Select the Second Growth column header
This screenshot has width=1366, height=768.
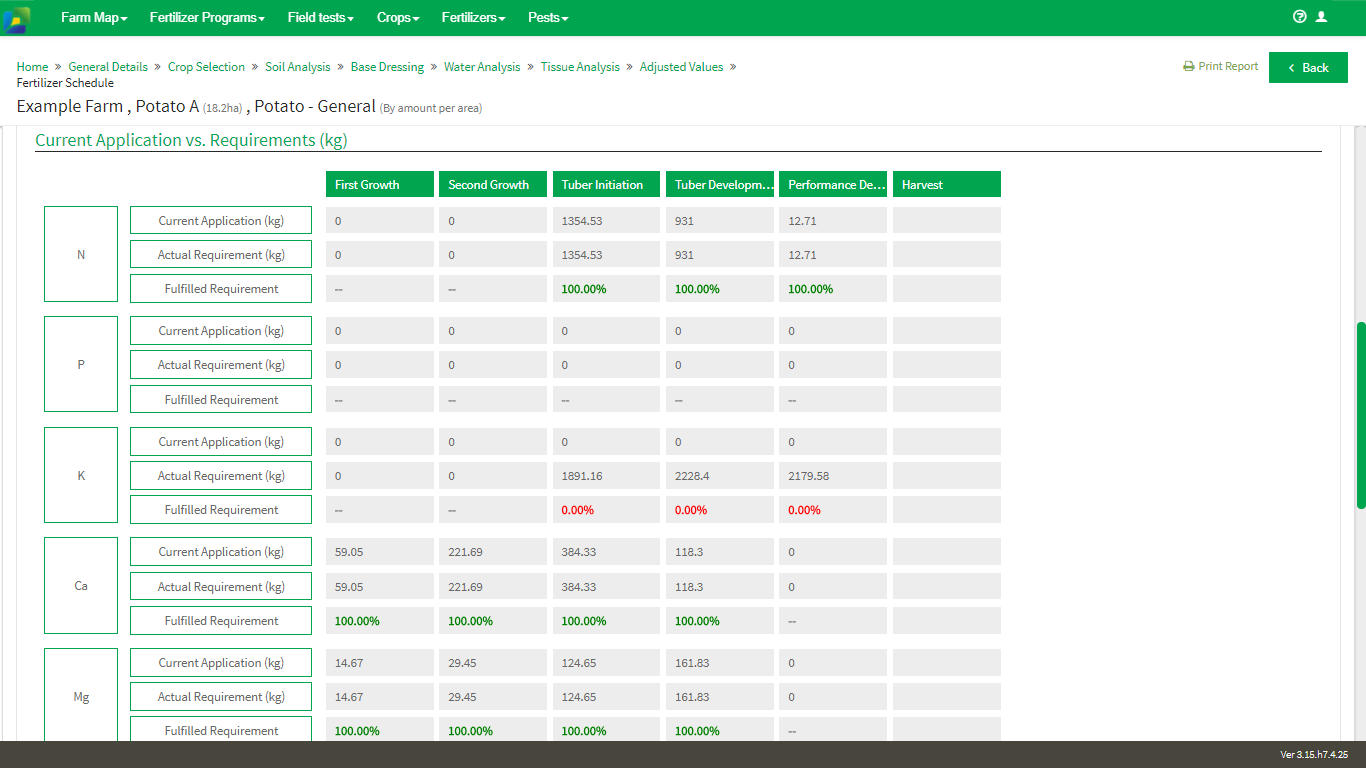point(493,184)
